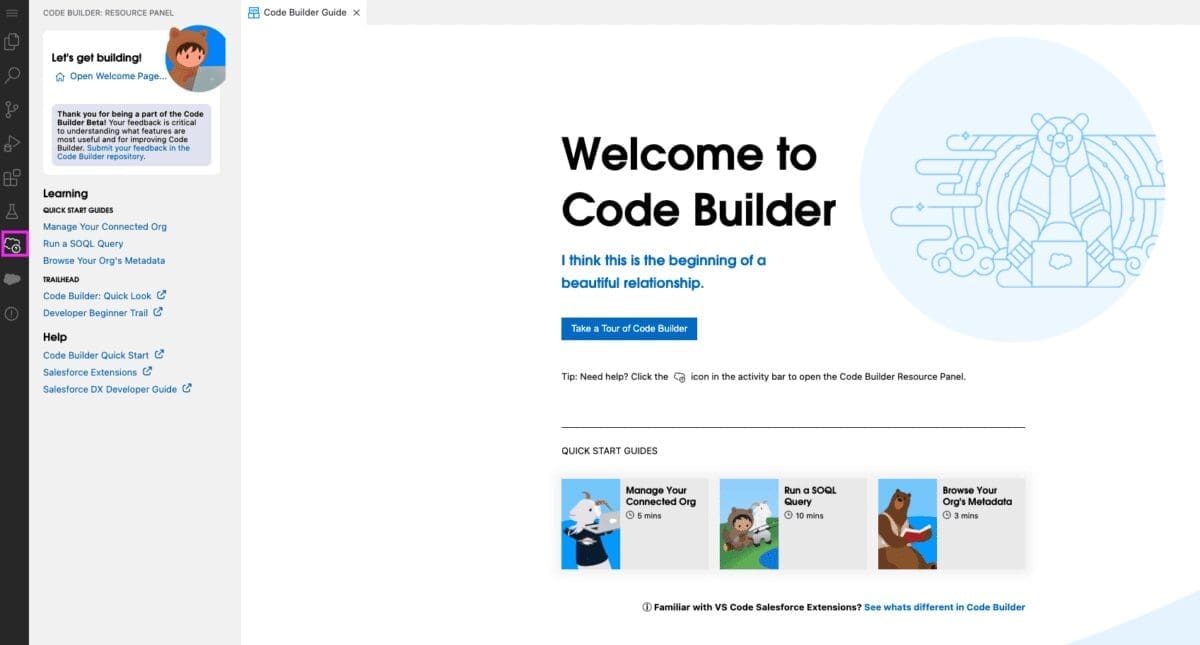
Task: Select the Browse Your Org's Metadata card
Action: pyautogui.click(x=951, y=524)
